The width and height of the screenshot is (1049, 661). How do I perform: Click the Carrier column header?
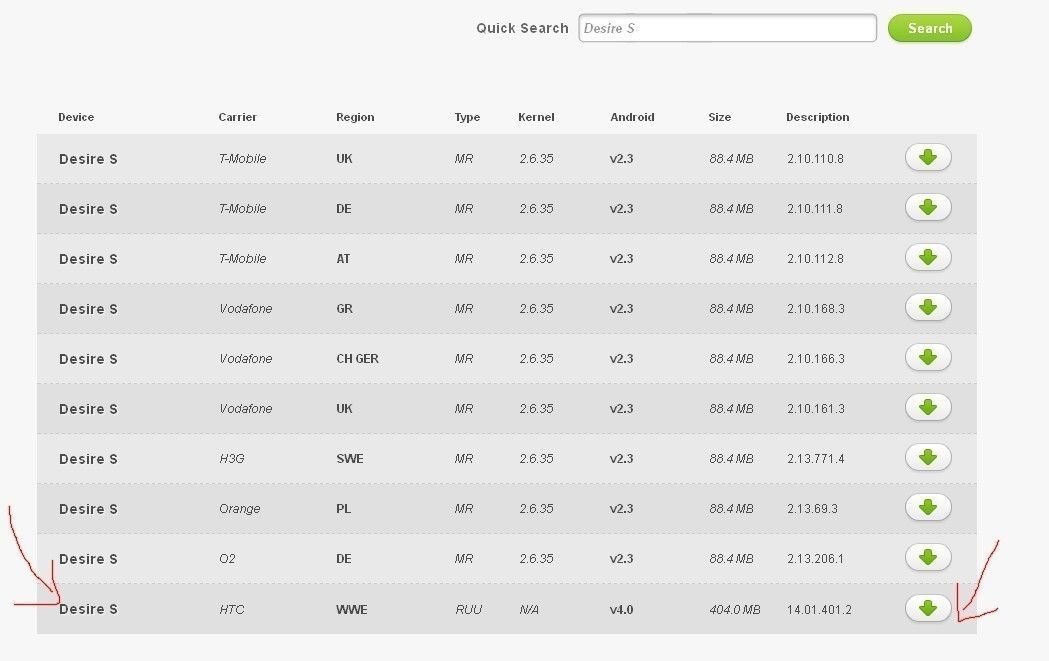[237, 117]
